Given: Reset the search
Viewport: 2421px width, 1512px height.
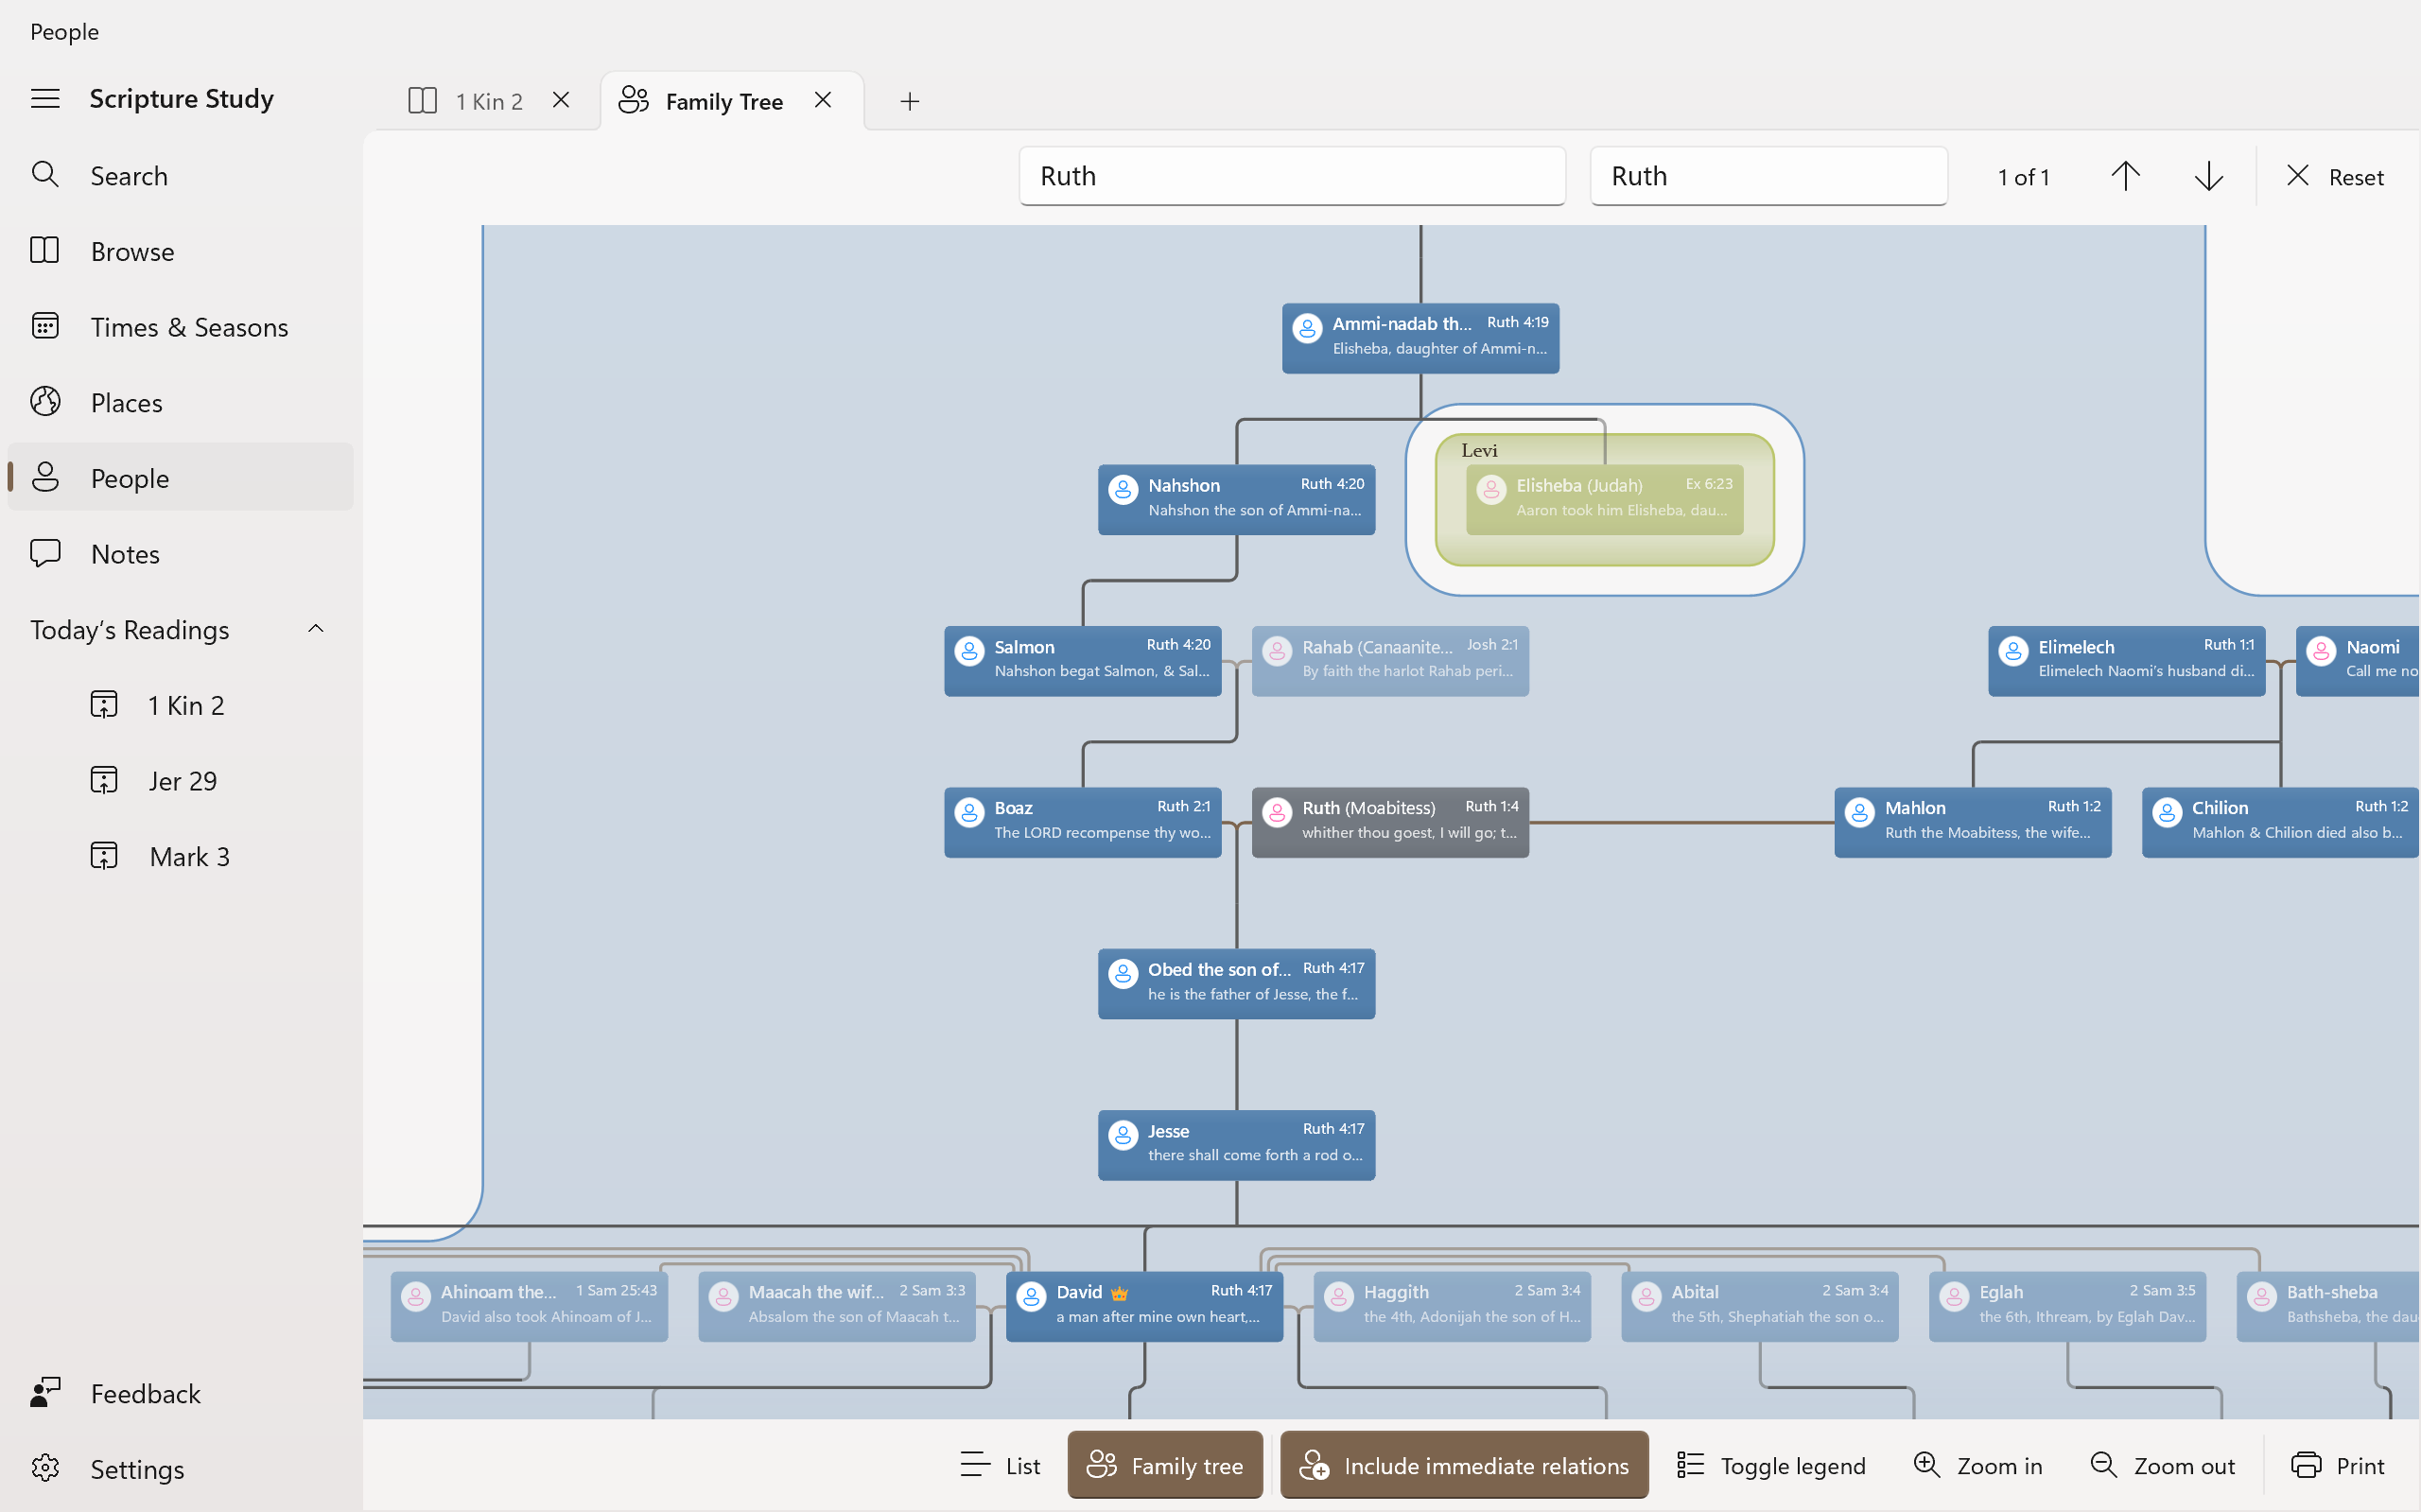Looking at the screenshot, I should click(x=2336, y=177).
